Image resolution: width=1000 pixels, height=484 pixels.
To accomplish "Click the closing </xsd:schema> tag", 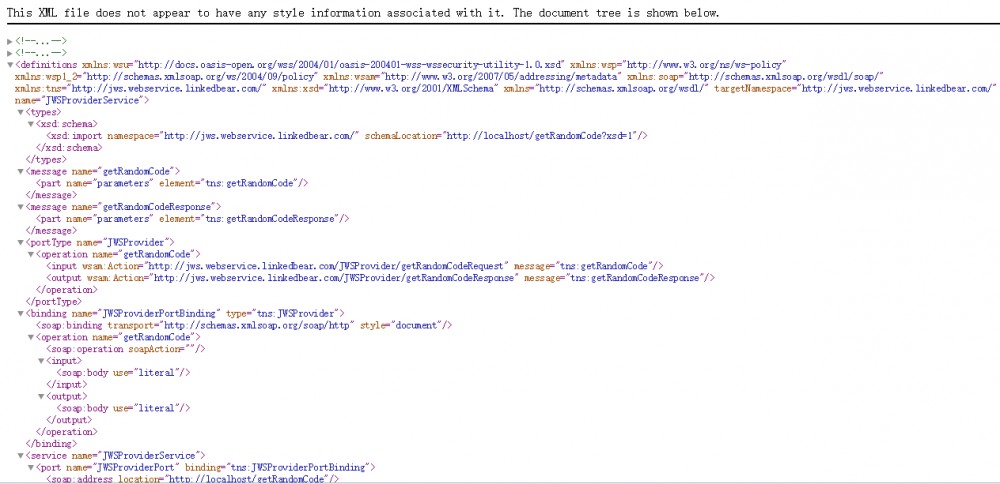I will tap(69, 148).
